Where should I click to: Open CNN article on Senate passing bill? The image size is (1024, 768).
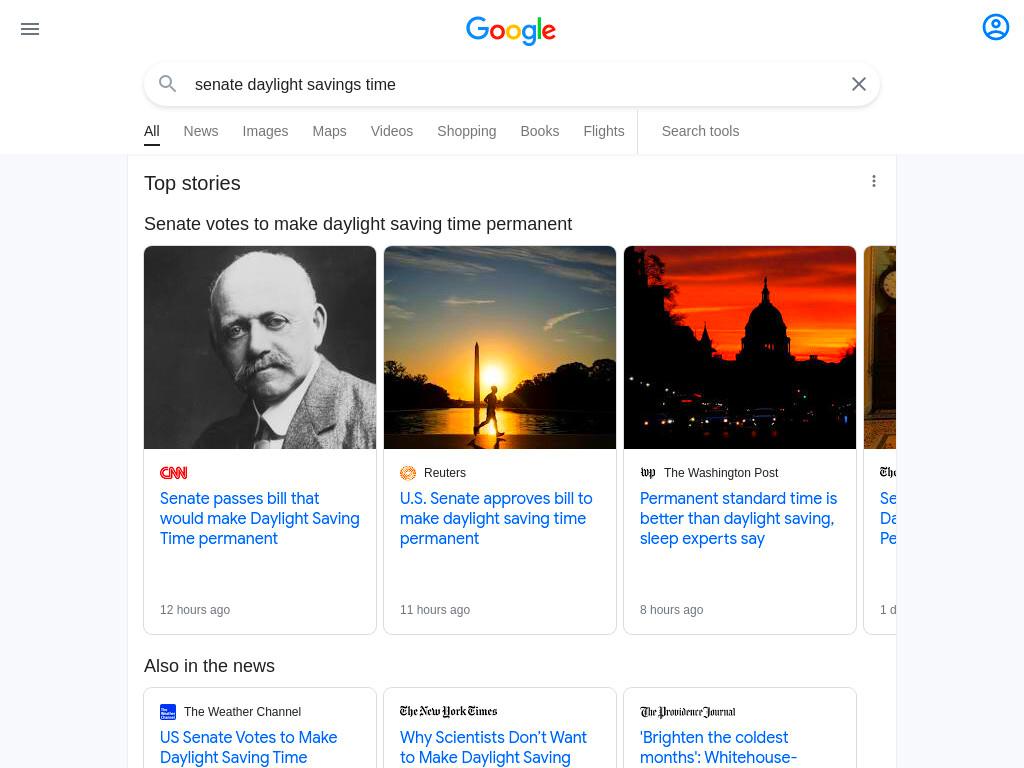(x=260, y=519)
